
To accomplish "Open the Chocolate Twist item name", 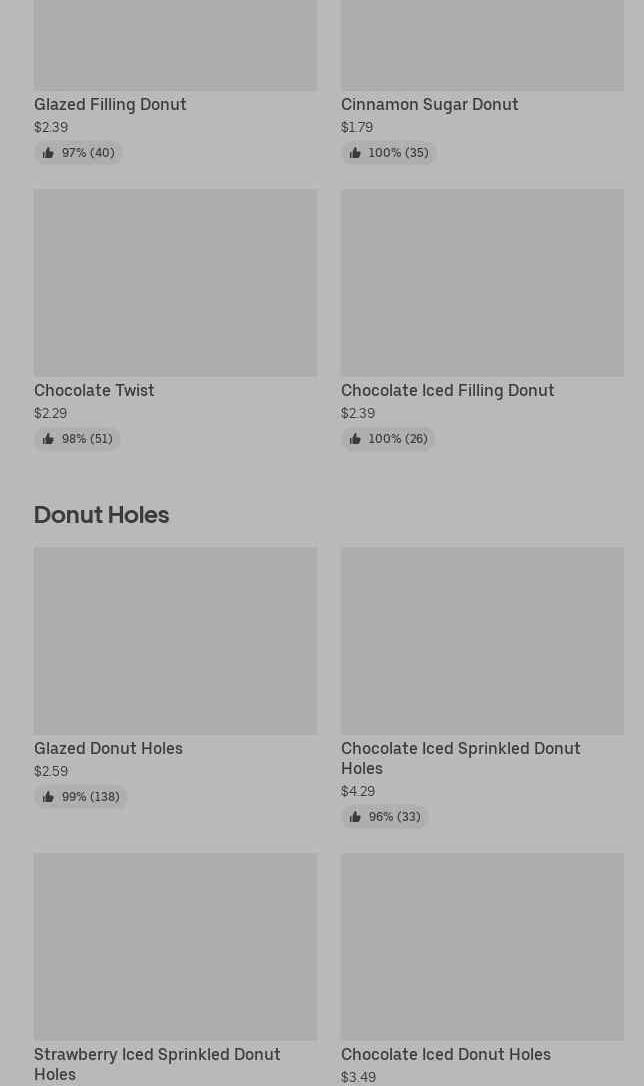I will 94,390.
